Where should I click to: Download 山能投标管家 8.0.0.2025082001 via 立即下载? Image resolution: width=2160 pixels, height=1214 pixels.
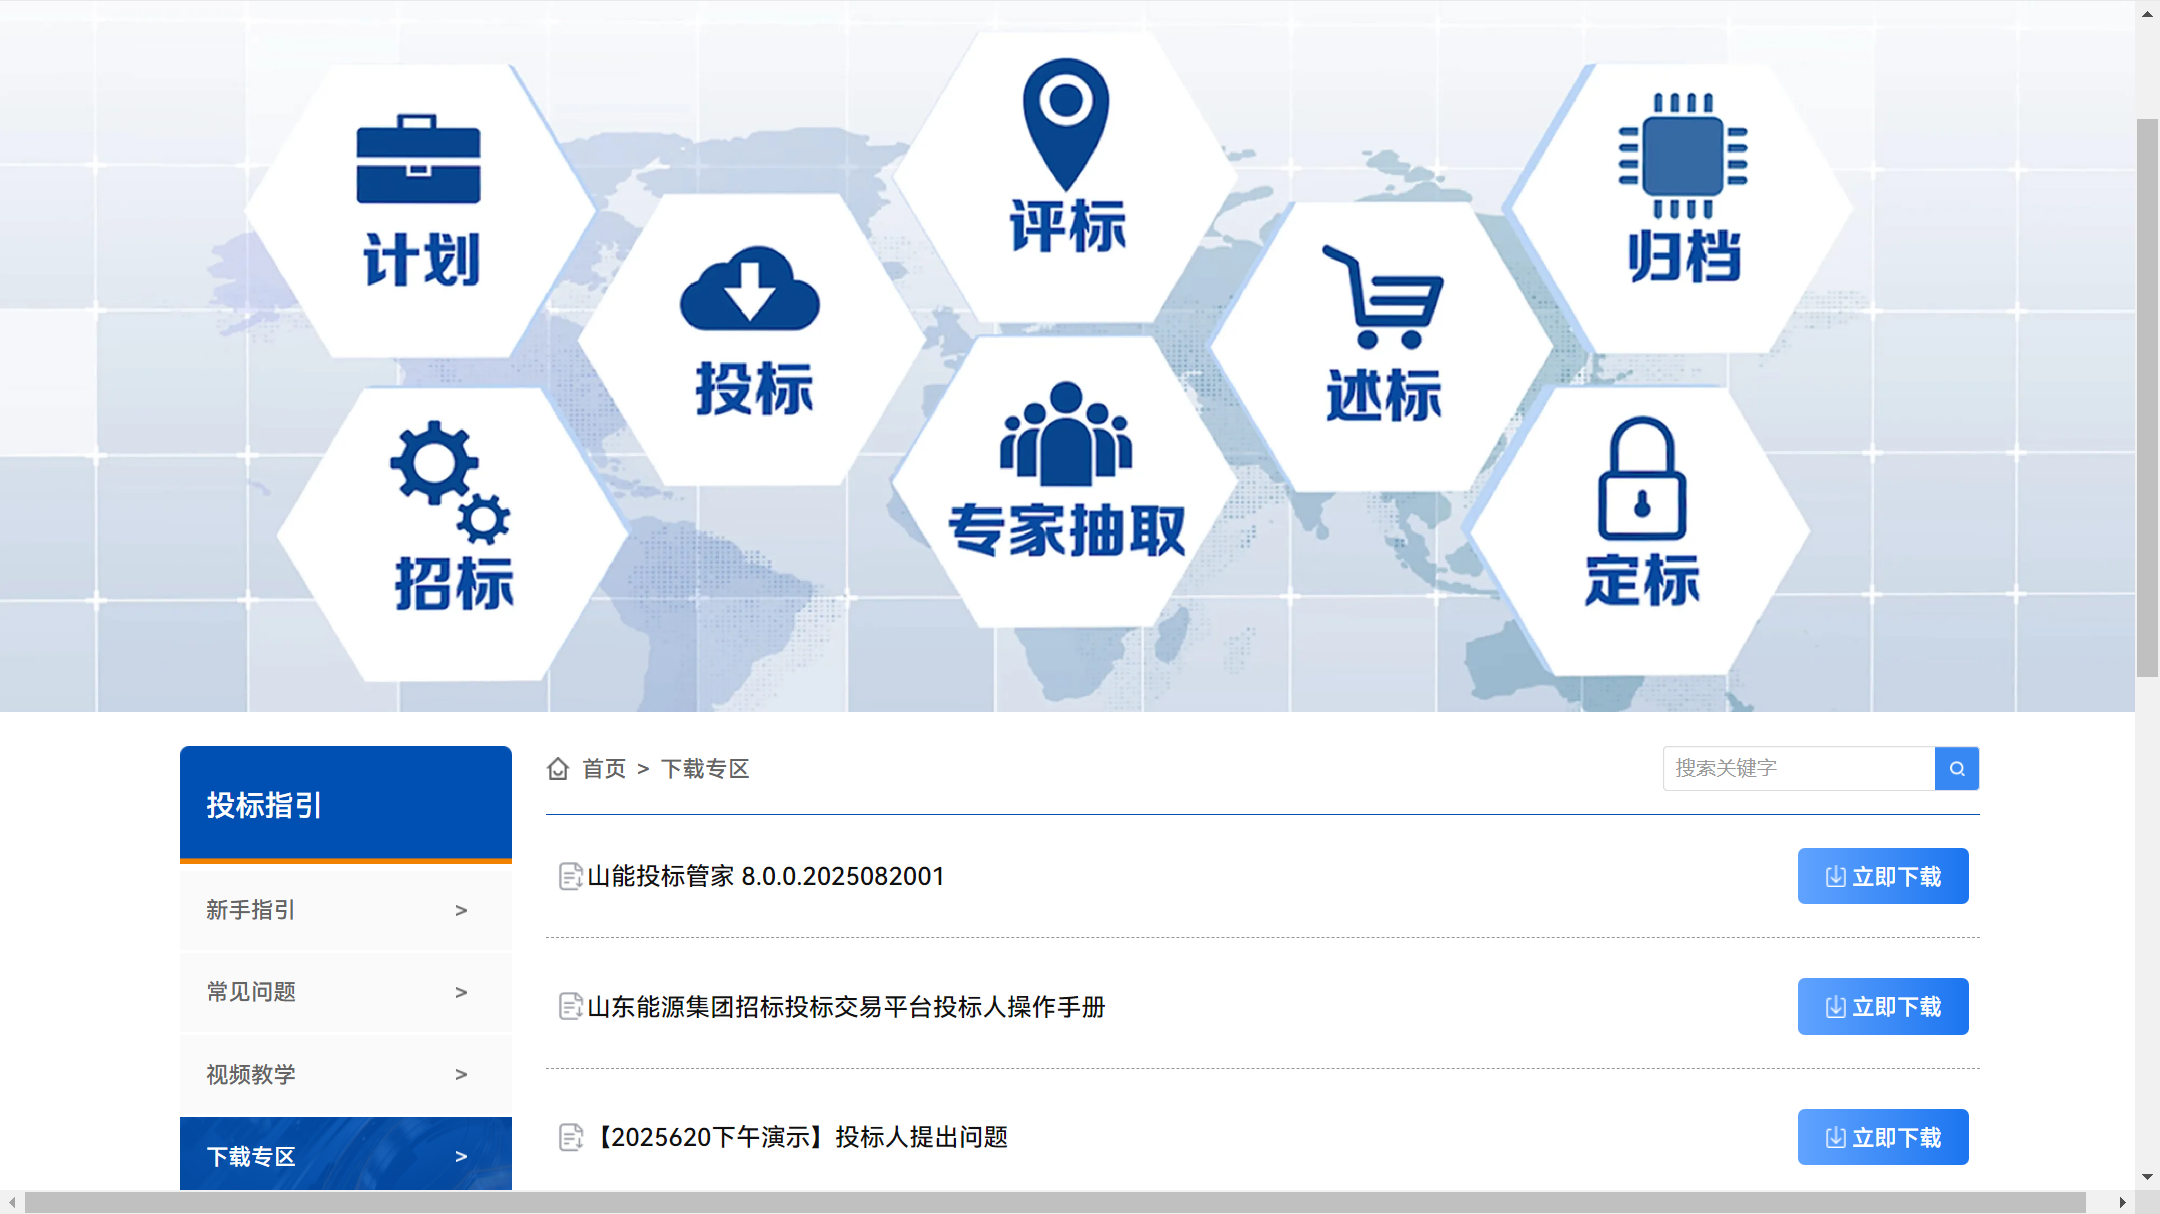point(1882,876)
